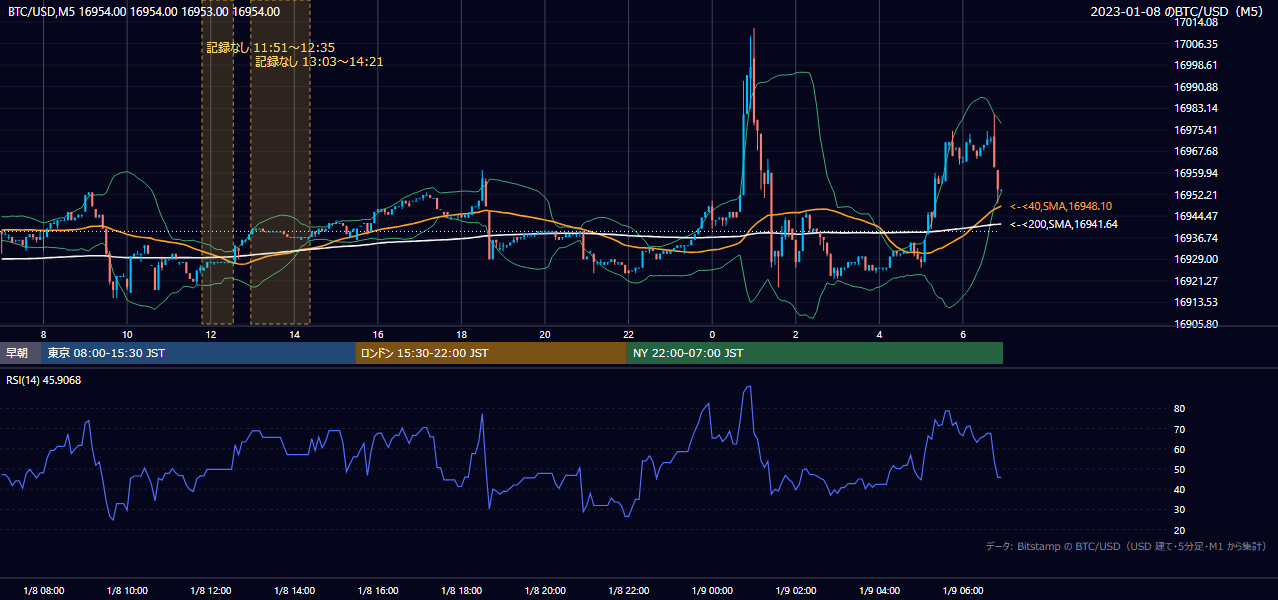Click price axis value 16905.80
Viewport: 1278px width, 600px height.
1195,324
